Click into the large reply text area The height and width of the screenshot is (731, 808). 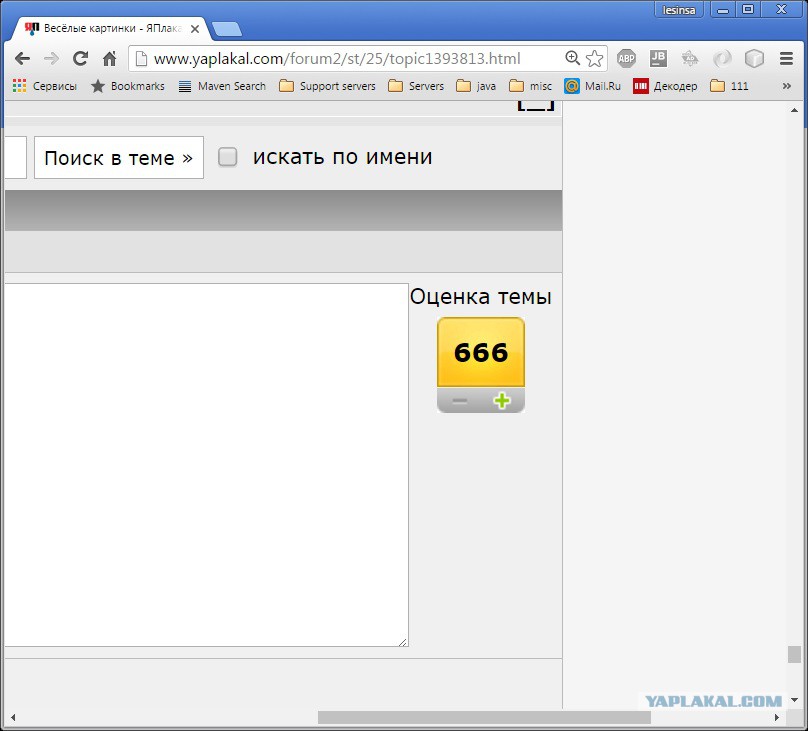coord(207,465)
